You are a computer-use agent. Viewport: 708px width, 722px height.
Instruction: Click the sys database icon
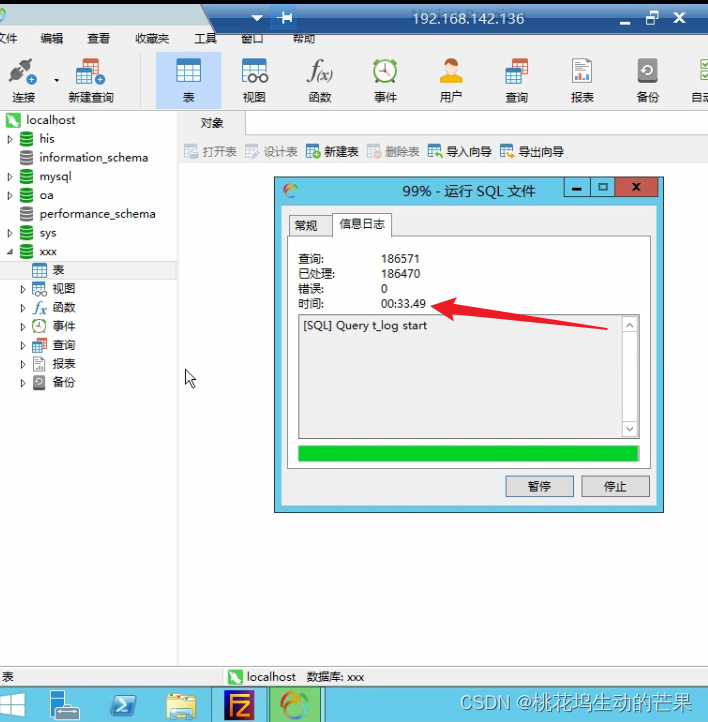coord(26,233)
